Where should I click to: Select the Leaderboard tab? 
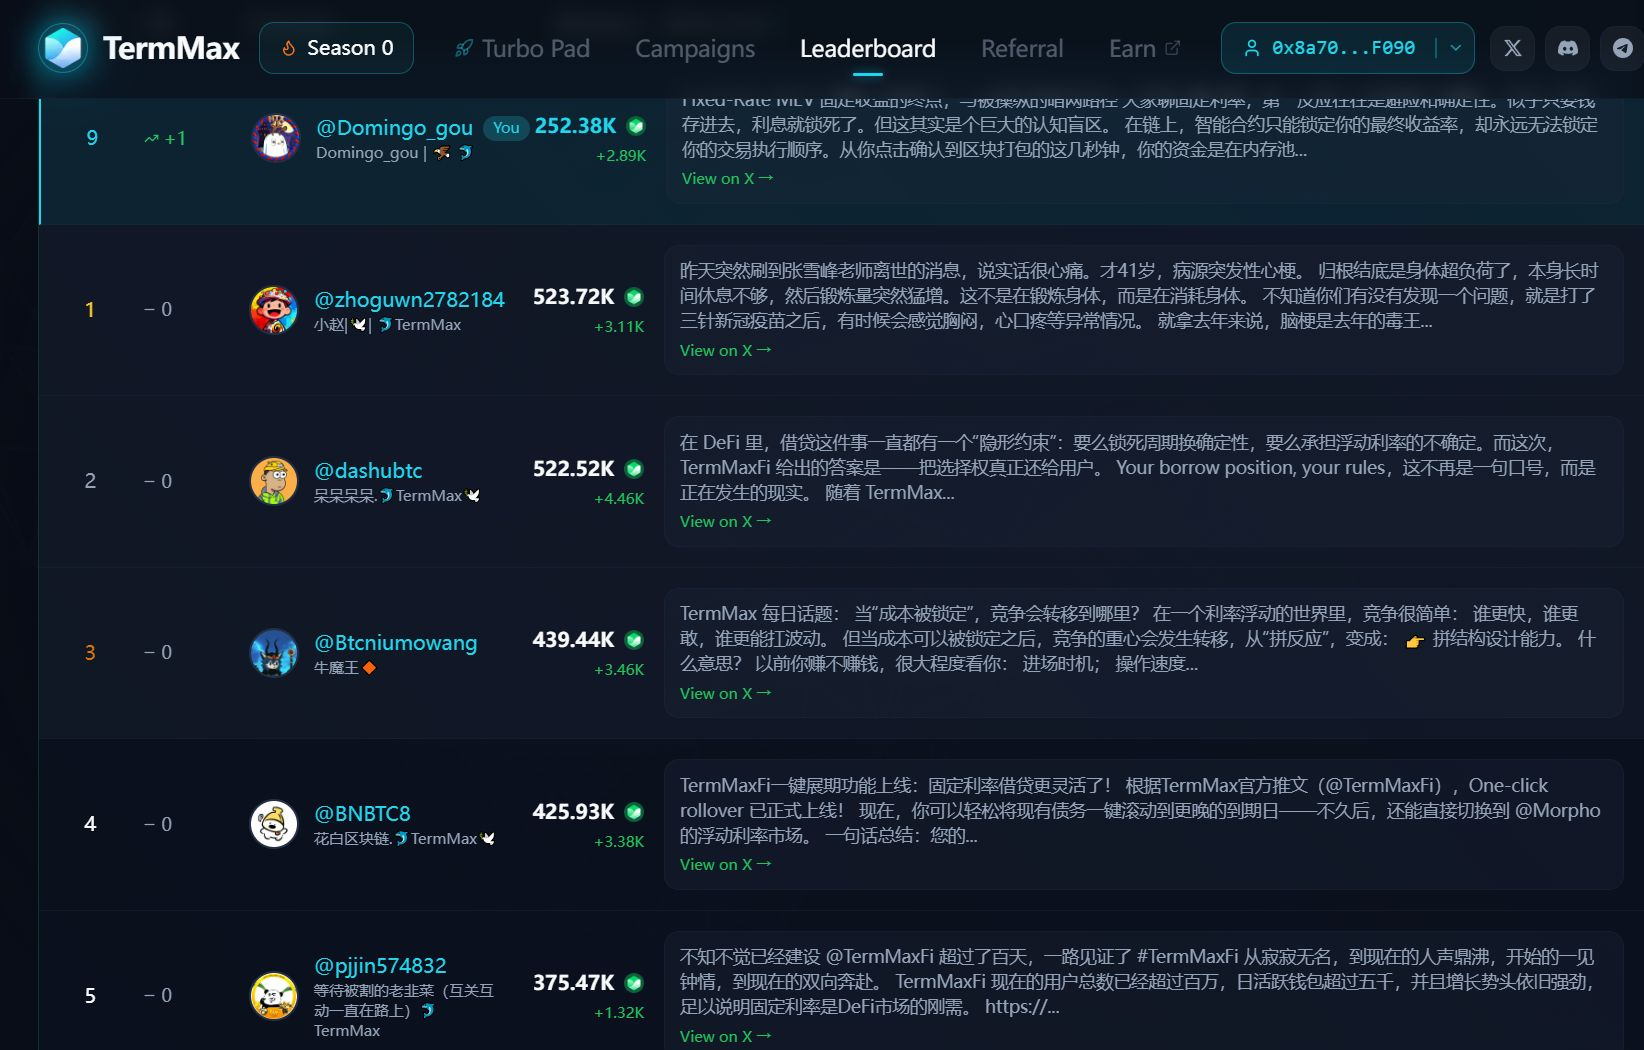[868, 48]
